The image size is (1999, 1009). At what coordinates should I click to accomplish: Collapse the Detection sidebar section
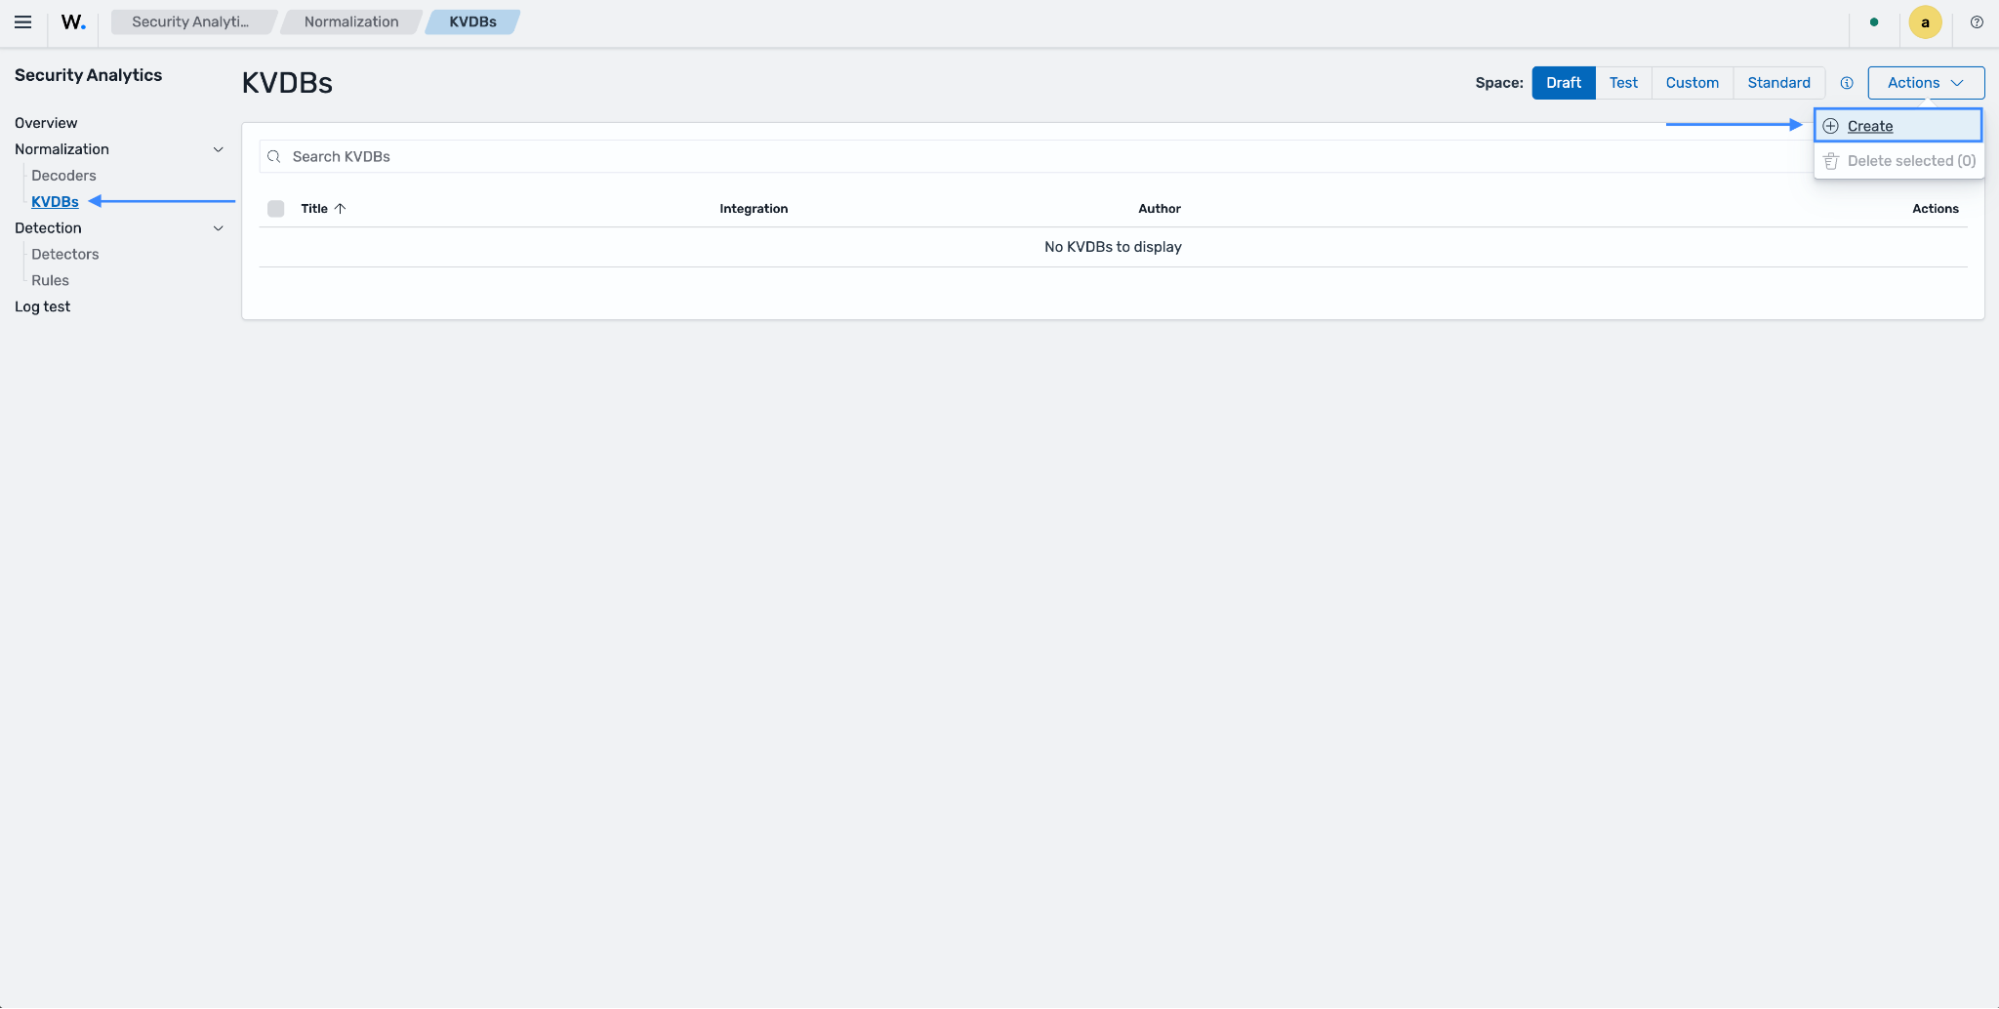[x=218, y=229]
